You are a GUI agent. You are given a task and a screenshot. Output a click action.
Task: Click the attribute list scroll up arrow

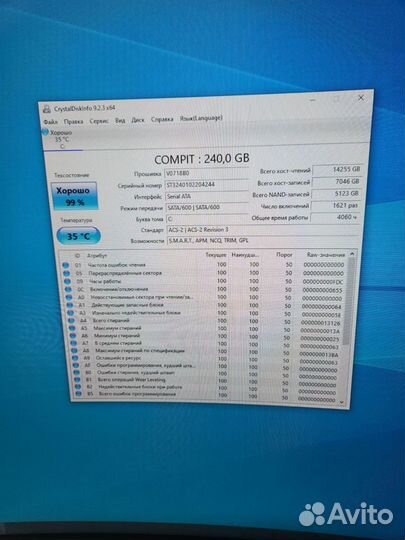coord(352,254)
